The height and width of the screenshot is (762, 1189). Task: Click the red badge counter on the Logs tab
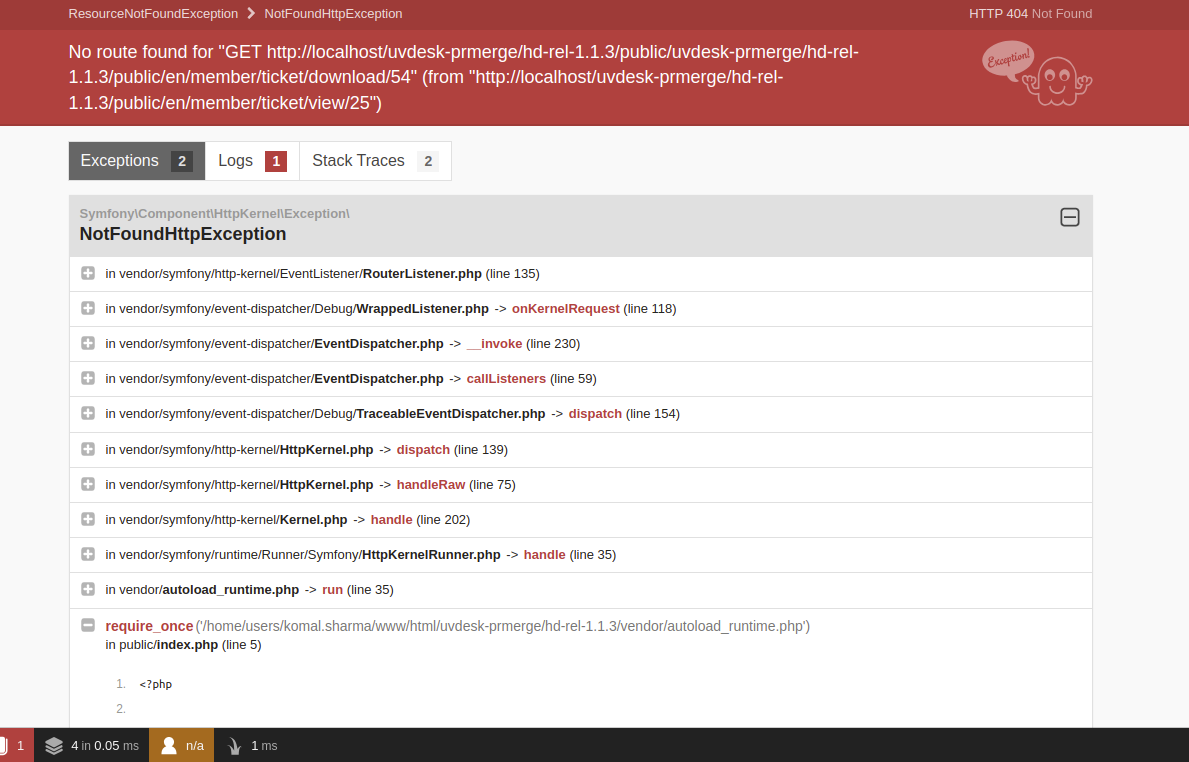tap(274, 160)
